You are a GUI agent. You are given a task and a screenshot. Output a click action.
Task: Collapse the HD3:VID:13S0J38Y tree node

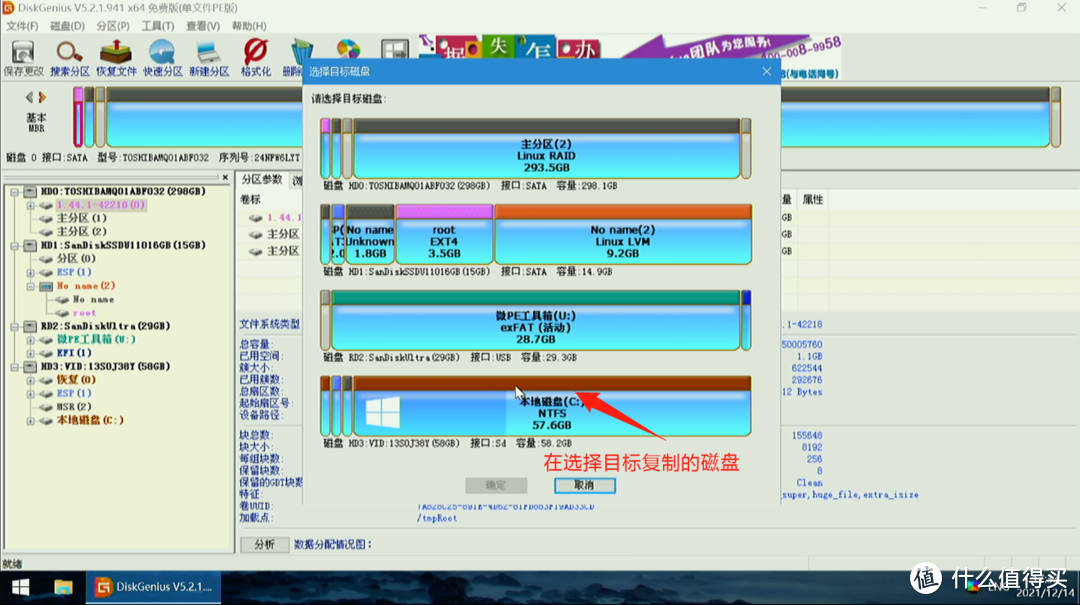[x=14, y=367]
